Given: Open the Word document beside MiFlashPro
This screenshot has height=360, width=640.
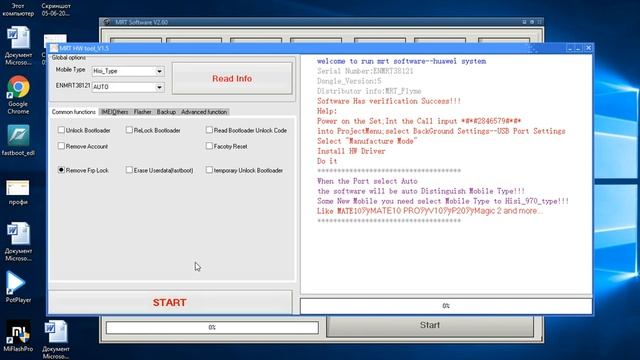Looking at the screenshot, I should [56, 339].
